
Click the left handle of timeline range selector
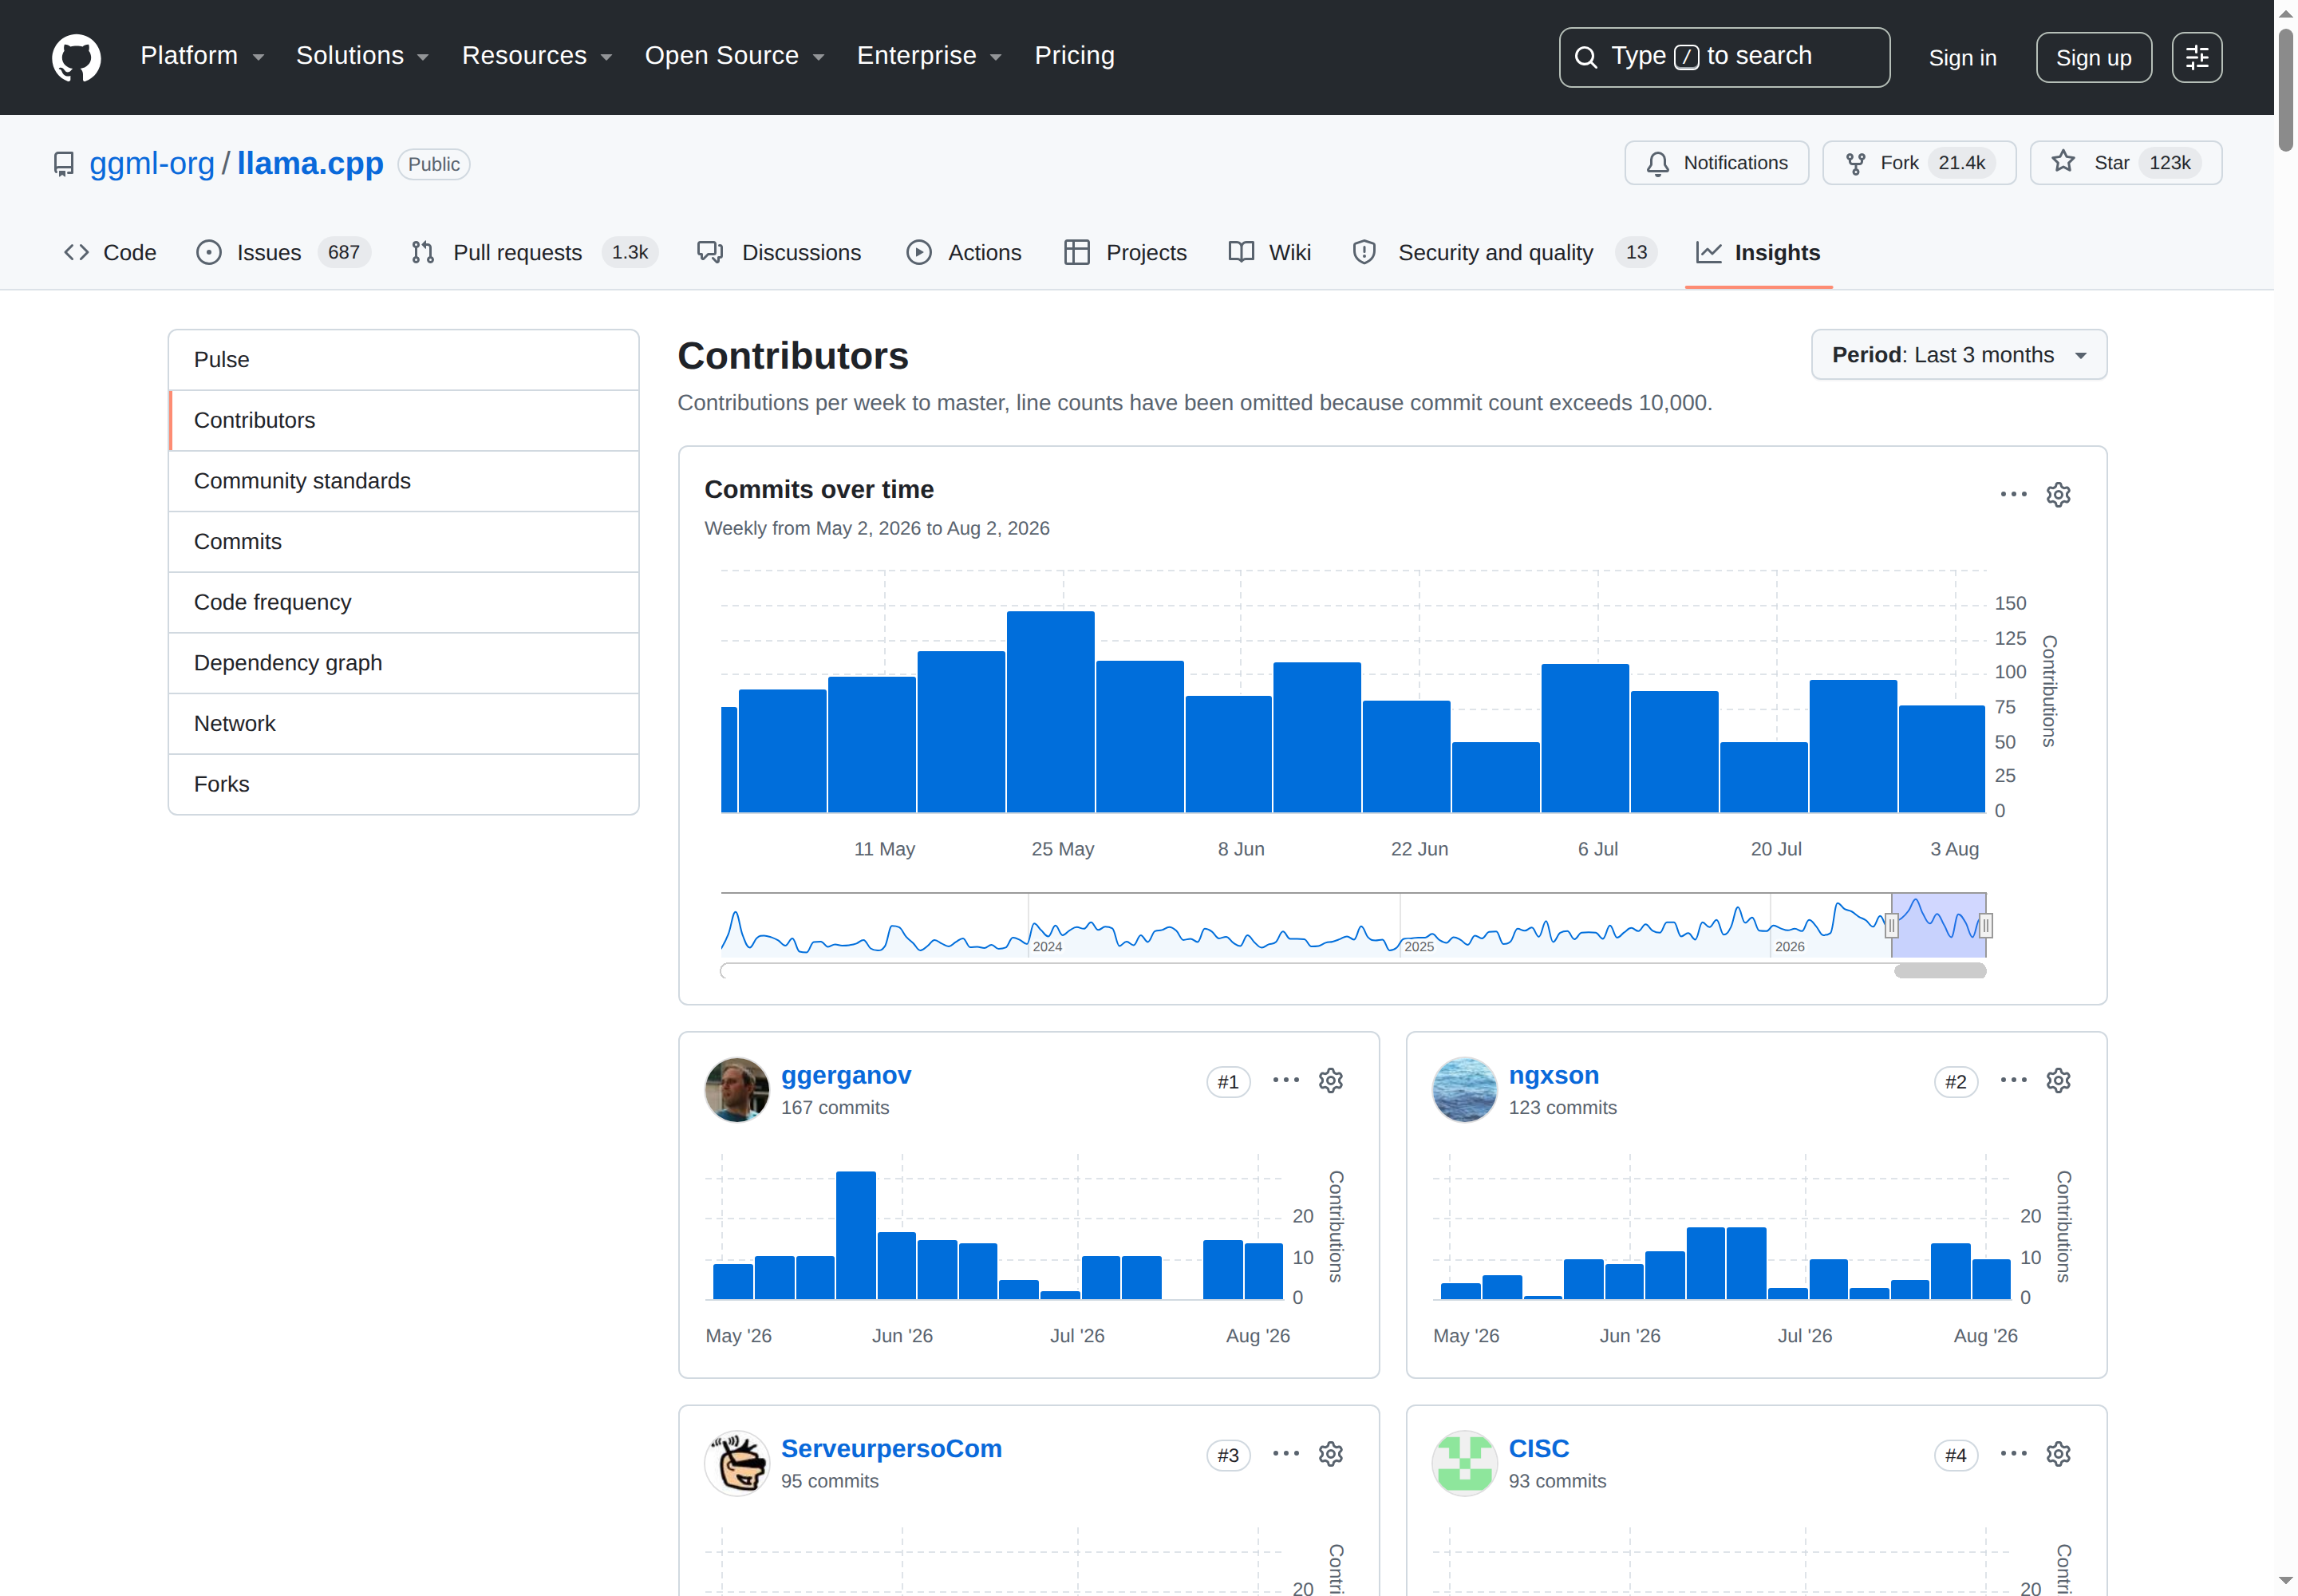click(x=1891, y=926)
